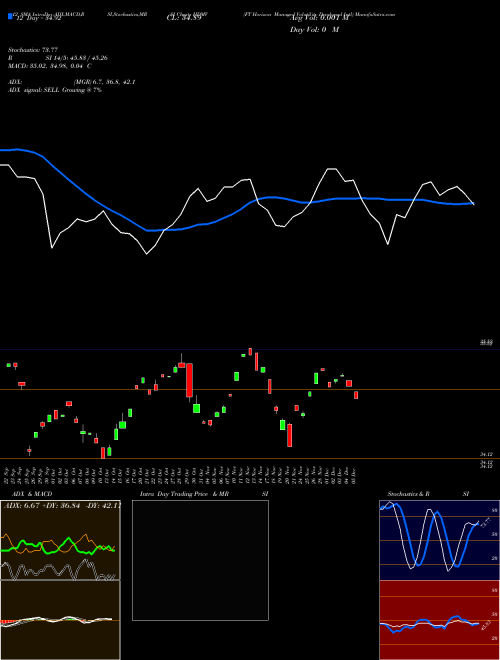Open the blue Stochastics chart panel
The height and width of the screenshot is (660, 500).
point(439,540)
